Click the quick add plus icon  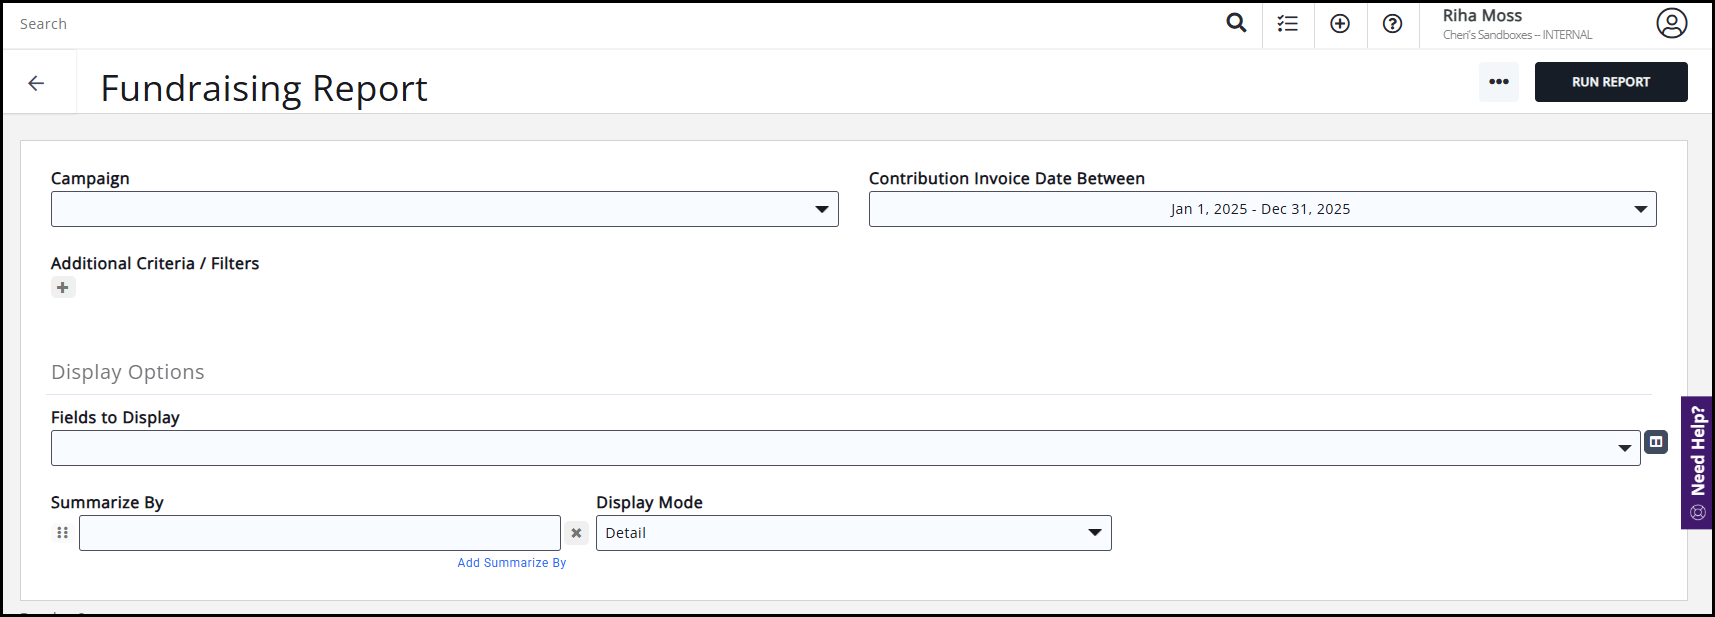1340,24
